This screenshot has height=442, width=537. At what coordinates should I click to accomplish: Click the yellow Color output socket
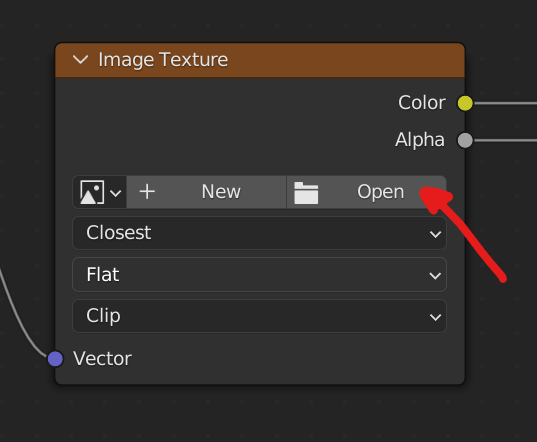pos(465,103)
